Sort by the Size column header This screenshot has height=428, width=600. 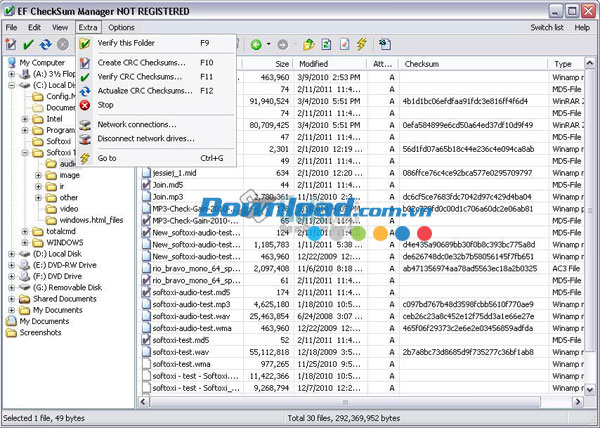(x=267, y=64)
